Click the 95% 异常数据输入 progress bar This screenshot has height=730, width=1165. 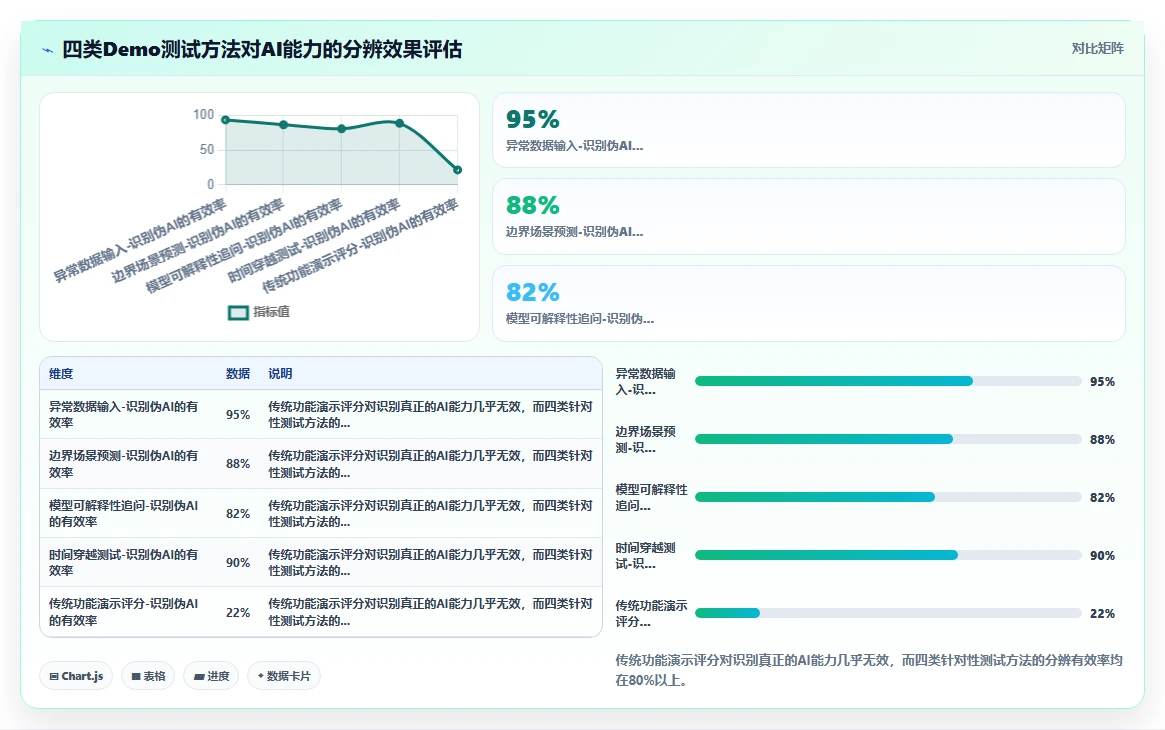pos(888,381)
